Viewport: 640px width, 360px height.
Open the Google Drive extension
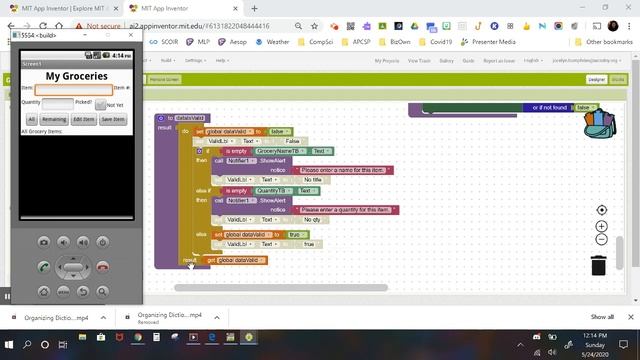click(x=414, y=26)
